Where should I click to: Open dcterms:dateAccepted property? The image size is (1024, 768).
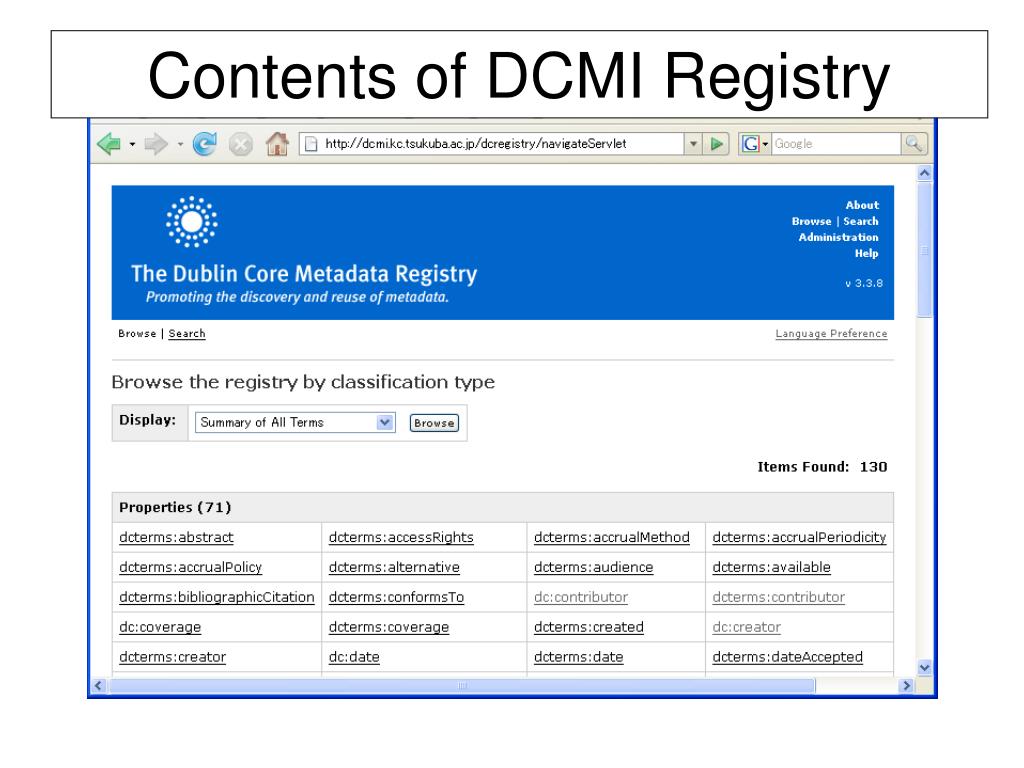(788, 658)
